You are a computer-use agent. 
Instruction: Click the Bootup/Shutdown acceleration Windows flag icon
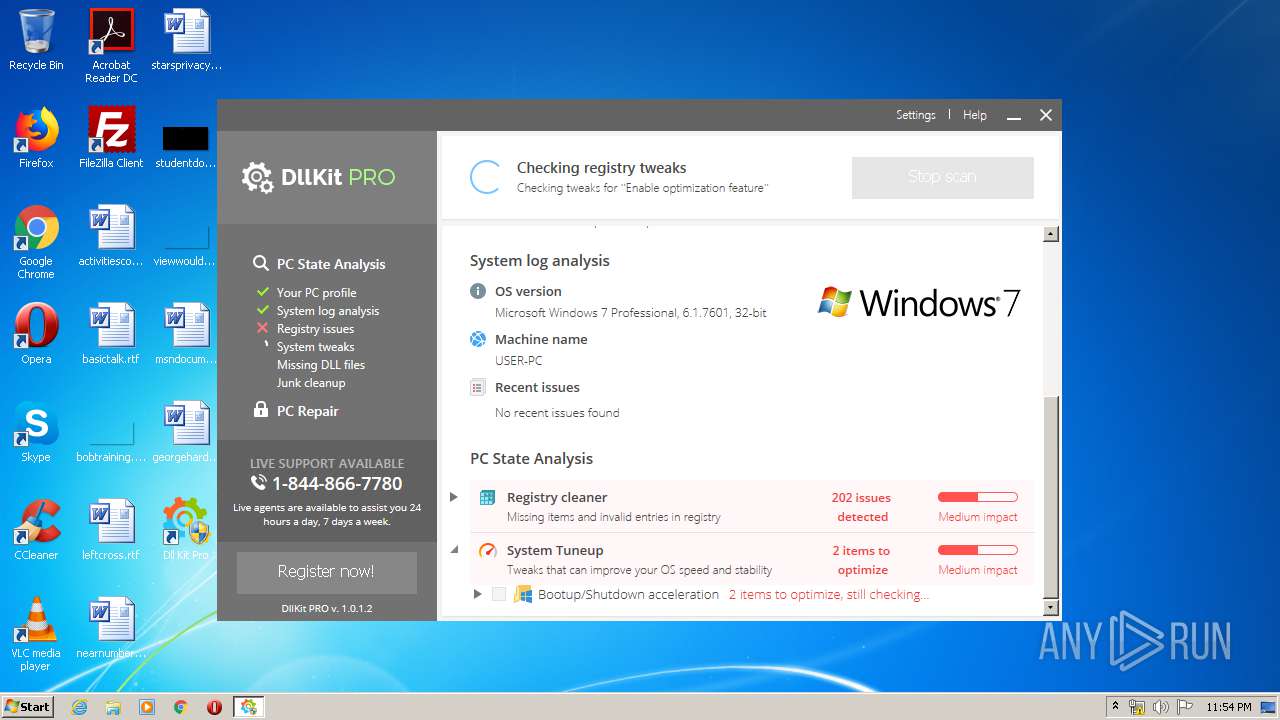click(x=523, y=594)
